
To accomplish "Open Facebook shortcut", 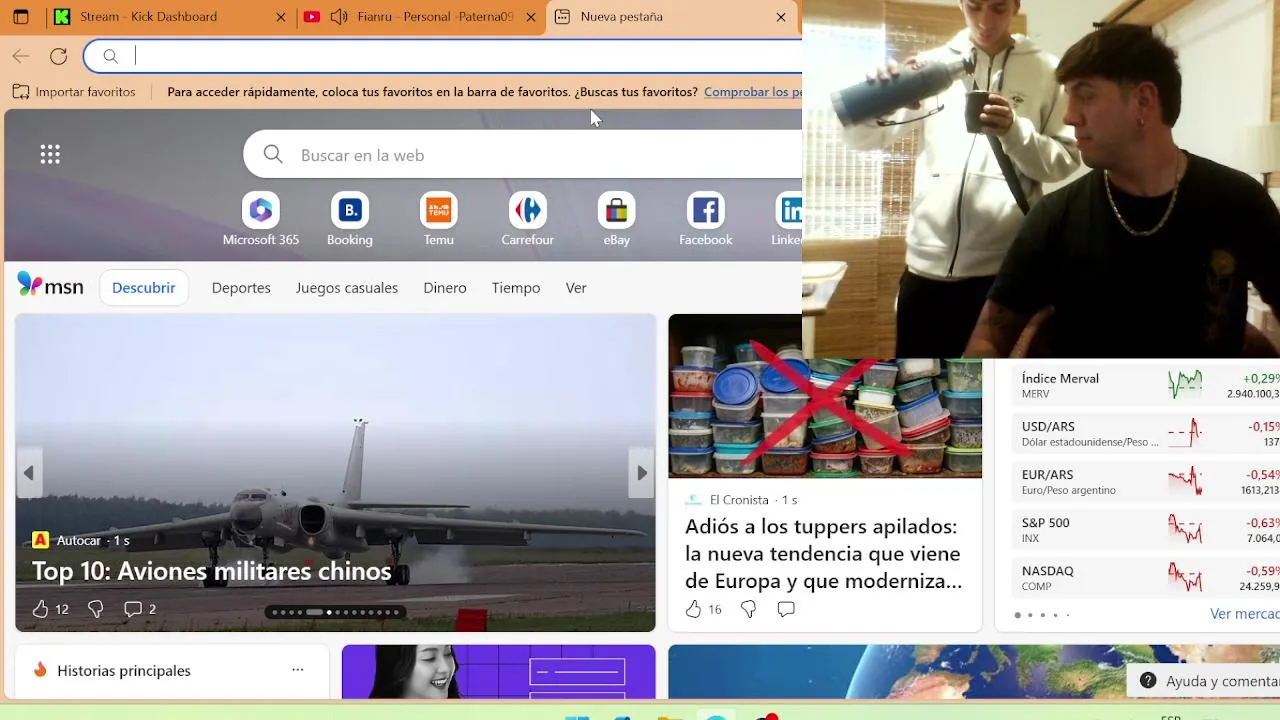I will click(x=706, y=219).
